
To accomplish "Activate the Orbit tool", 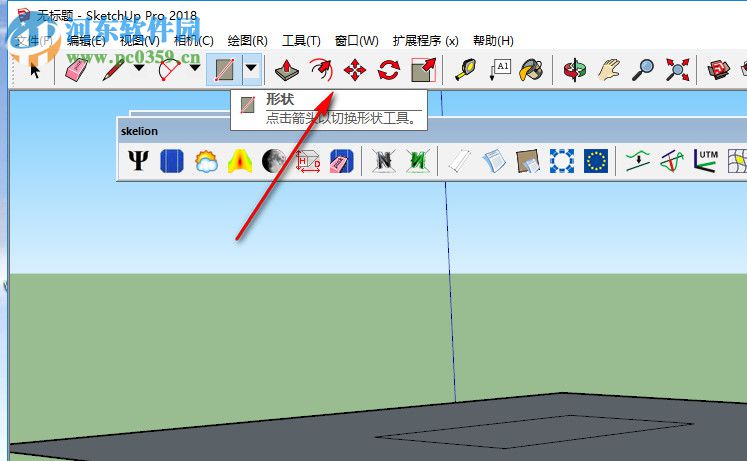I will click(575, 70).
